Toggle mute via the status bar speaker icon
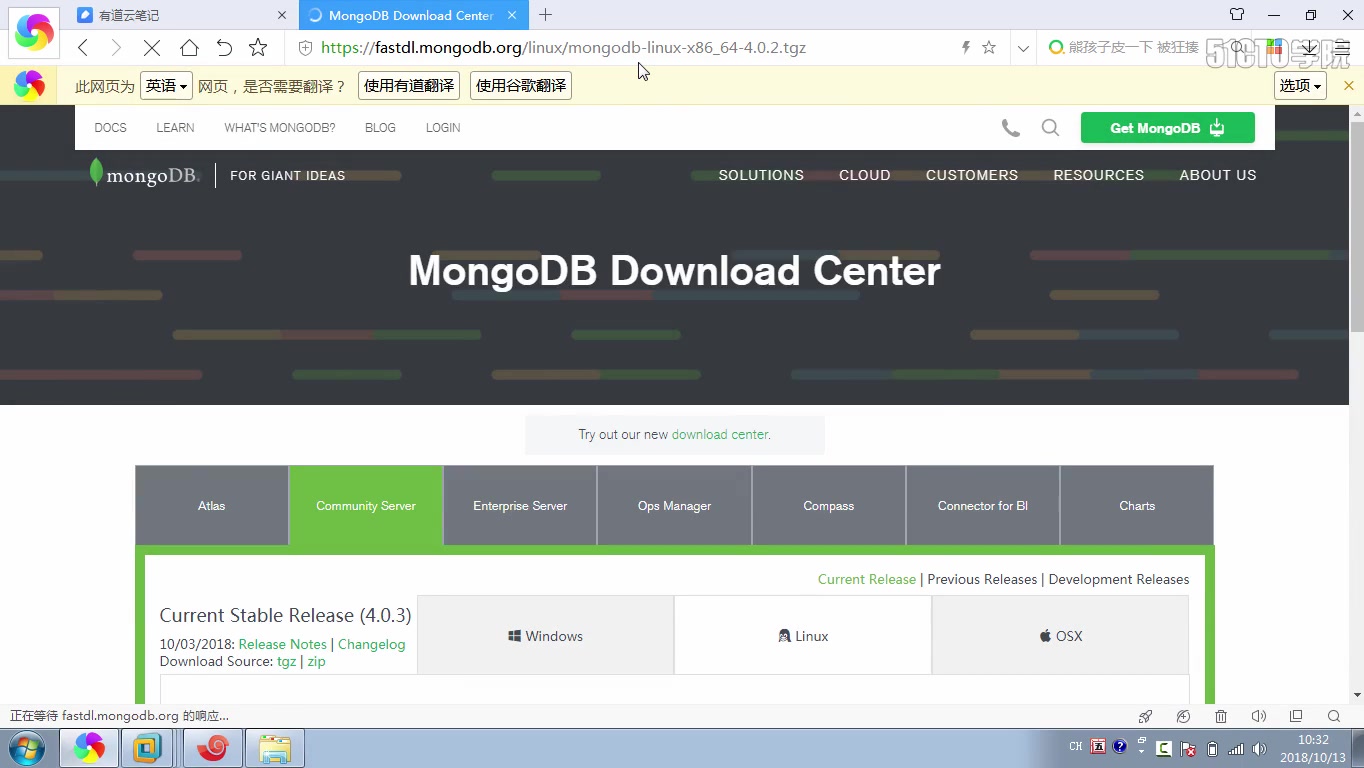 1258,716
